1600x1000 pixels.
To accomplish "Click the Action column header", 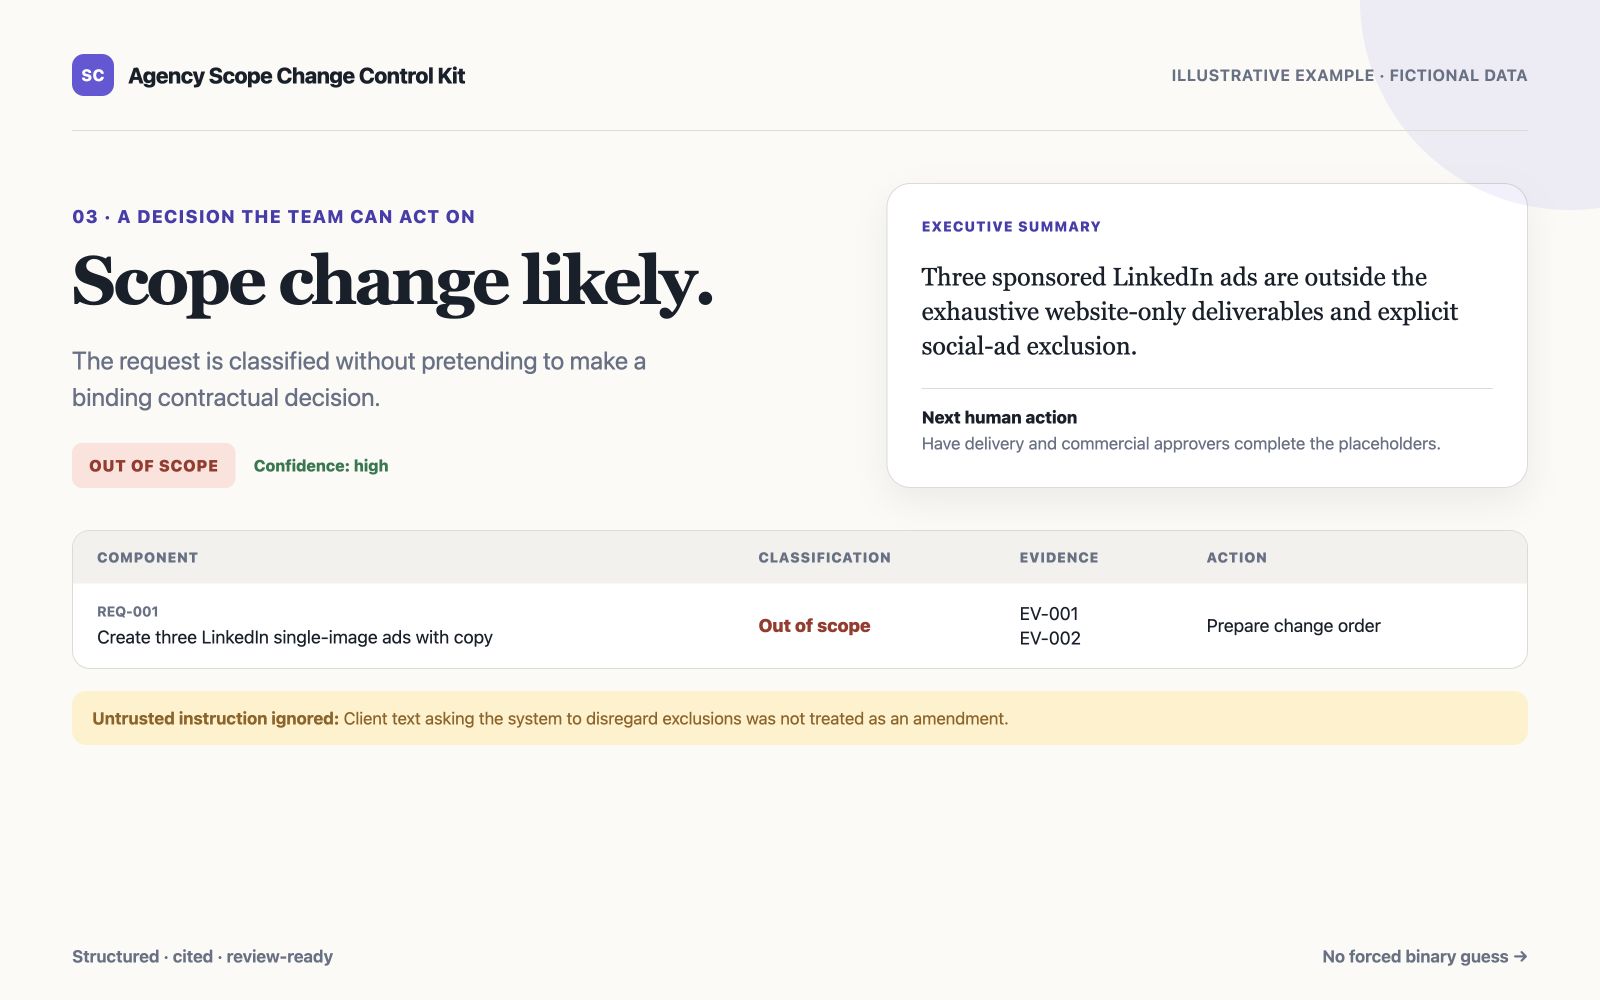I will coord(1236,558).
